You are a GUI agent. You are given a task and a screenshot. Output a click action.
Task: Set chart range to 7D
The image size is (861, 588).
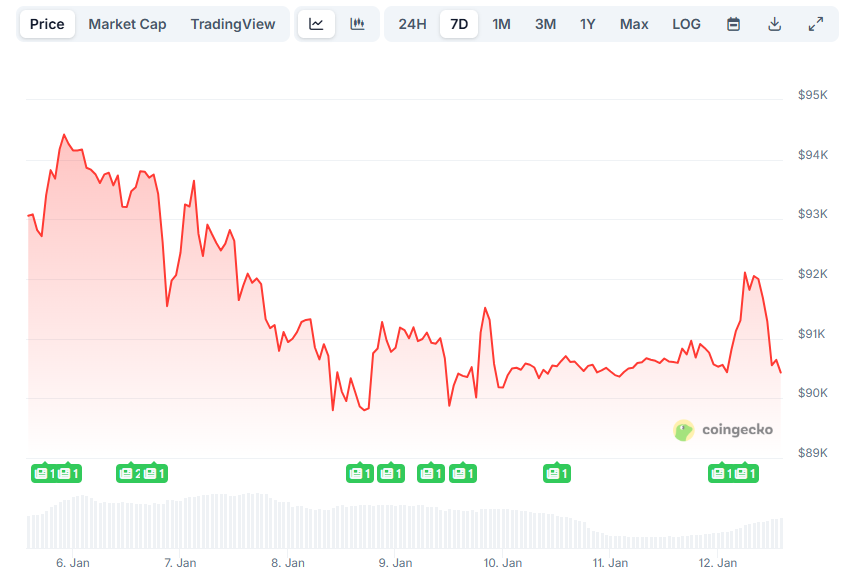459,24
